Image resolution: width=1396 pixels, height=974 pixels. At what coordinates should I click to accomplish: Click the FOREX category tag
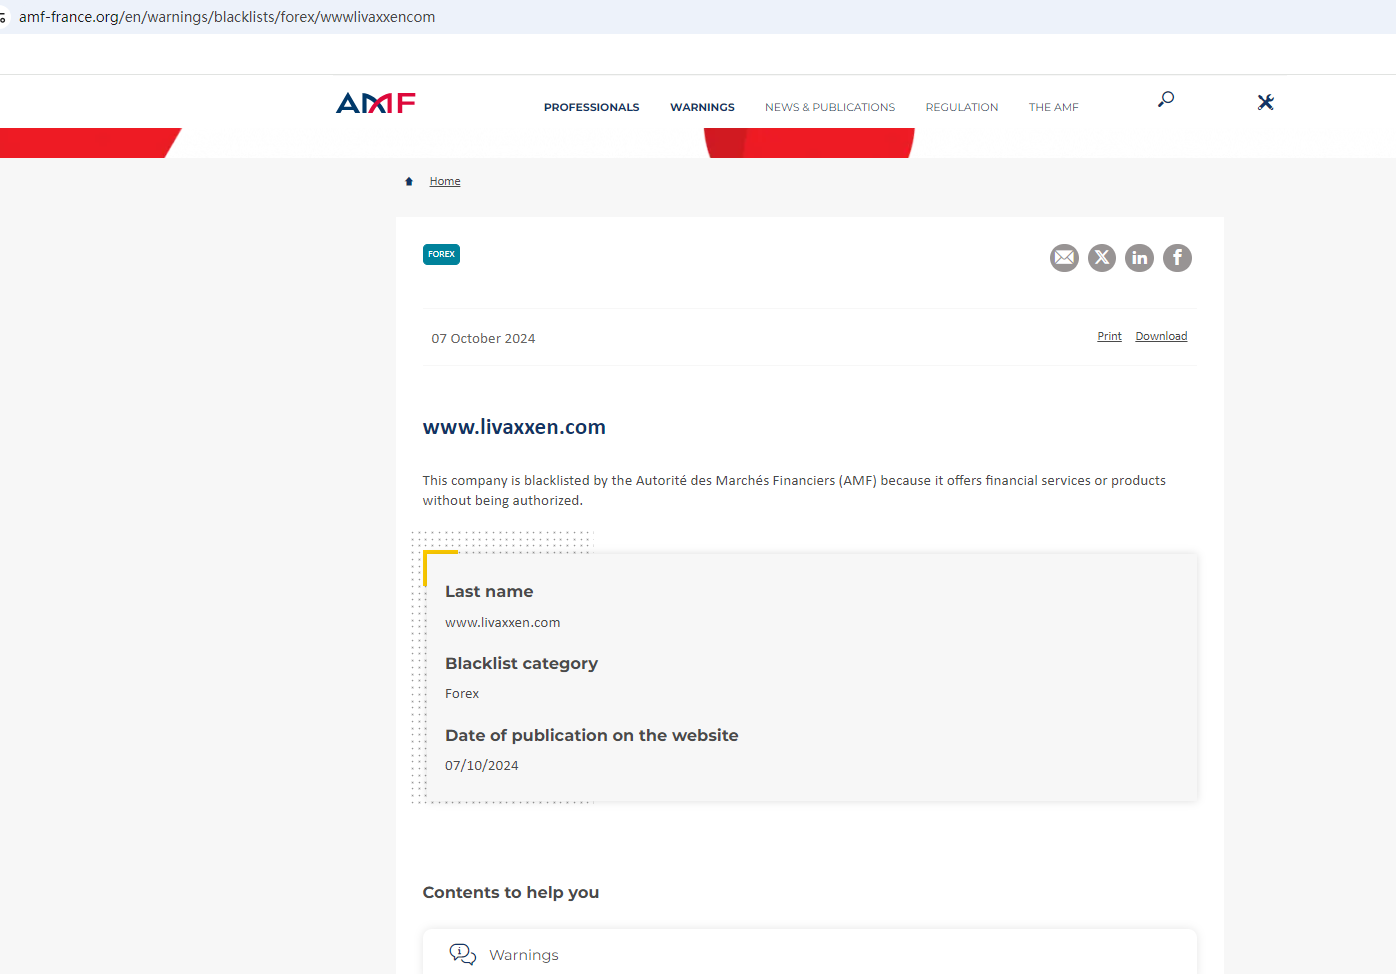tap(441, 254)
